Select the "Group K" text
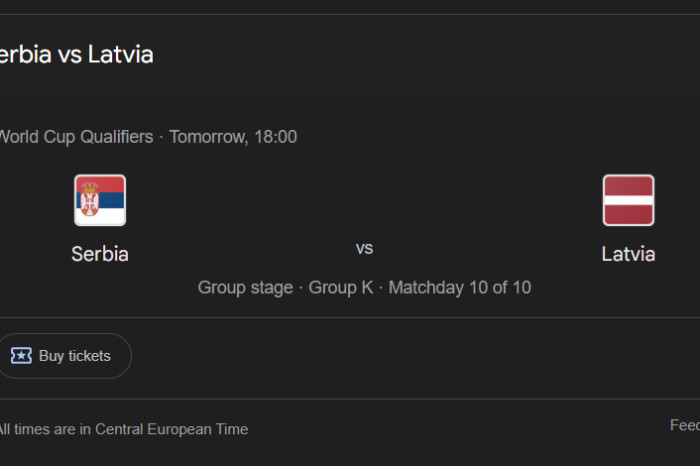This screenshot has width=700, height=466. point(340,288)
